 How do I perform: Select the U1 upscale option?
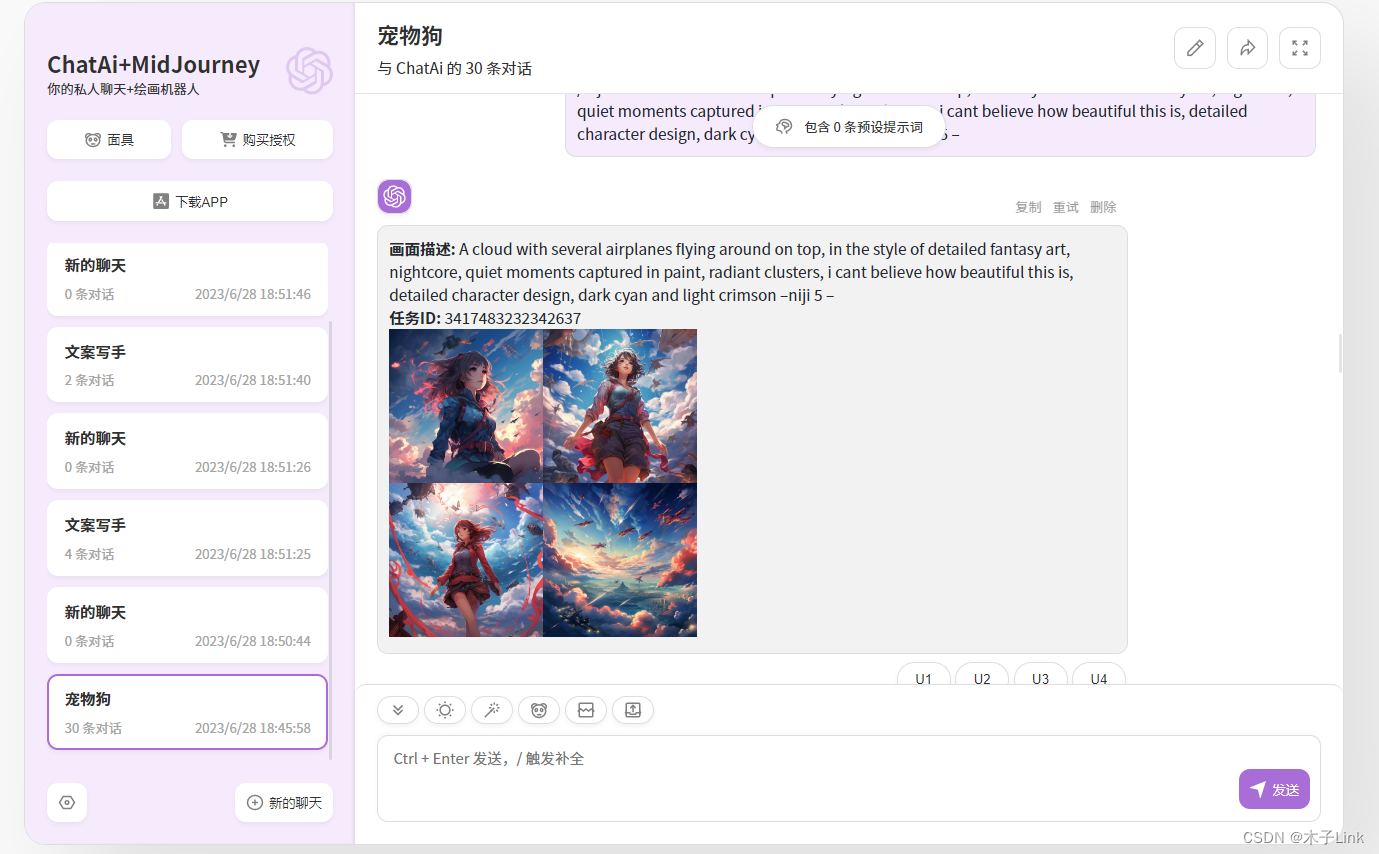tap(923, 678)
